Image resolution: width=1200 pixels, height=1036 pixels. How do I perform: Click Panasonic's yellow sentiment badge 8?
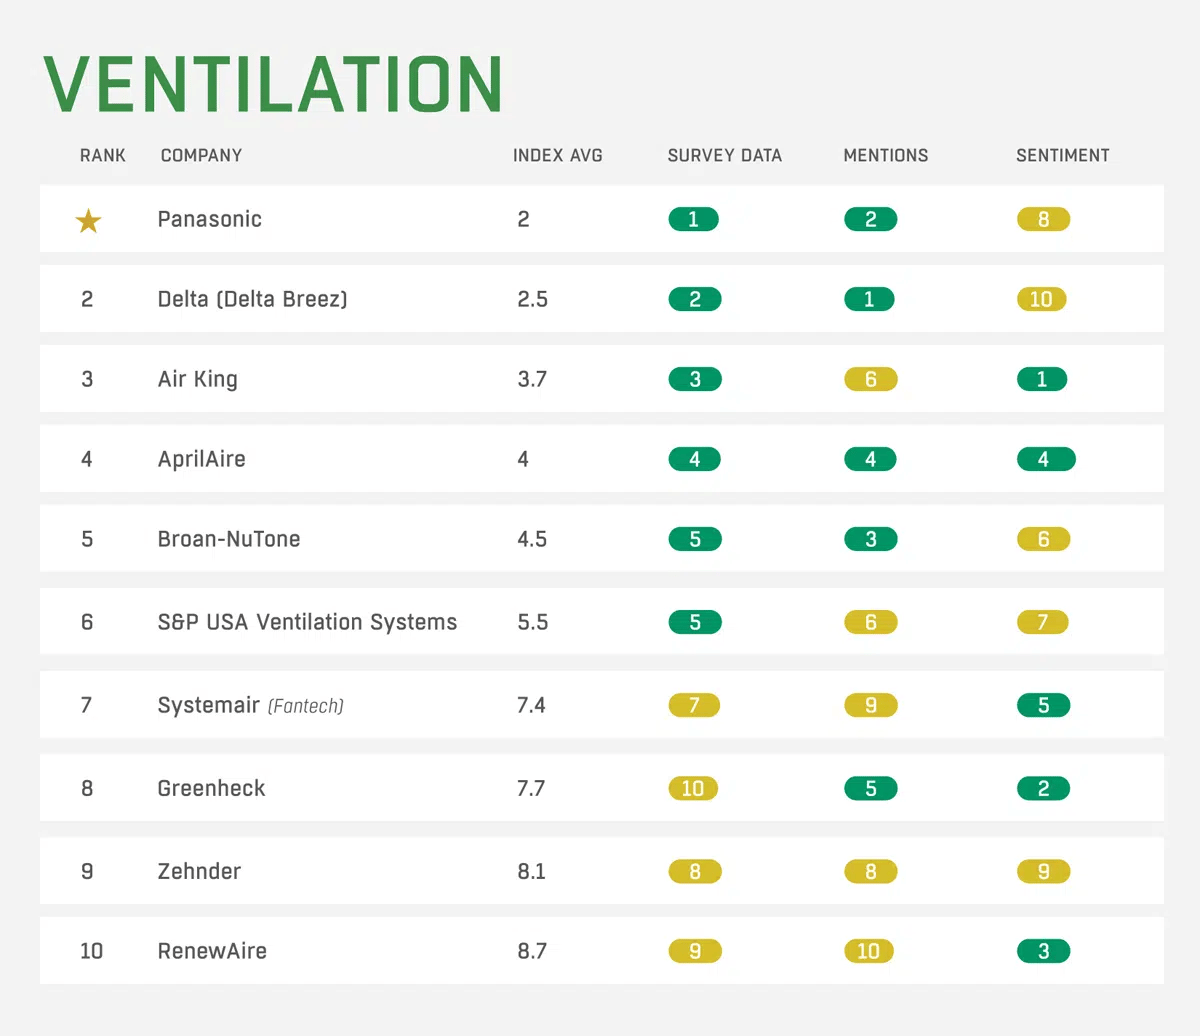point(1043,219)
